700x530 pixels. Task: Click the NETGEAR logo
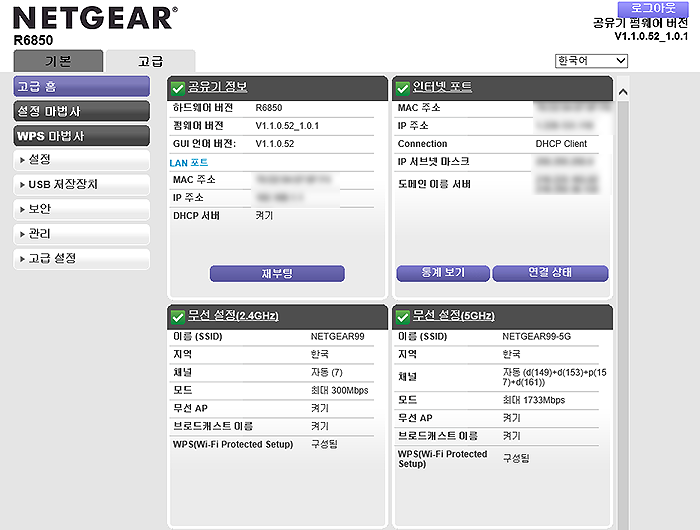pos(95,18)
